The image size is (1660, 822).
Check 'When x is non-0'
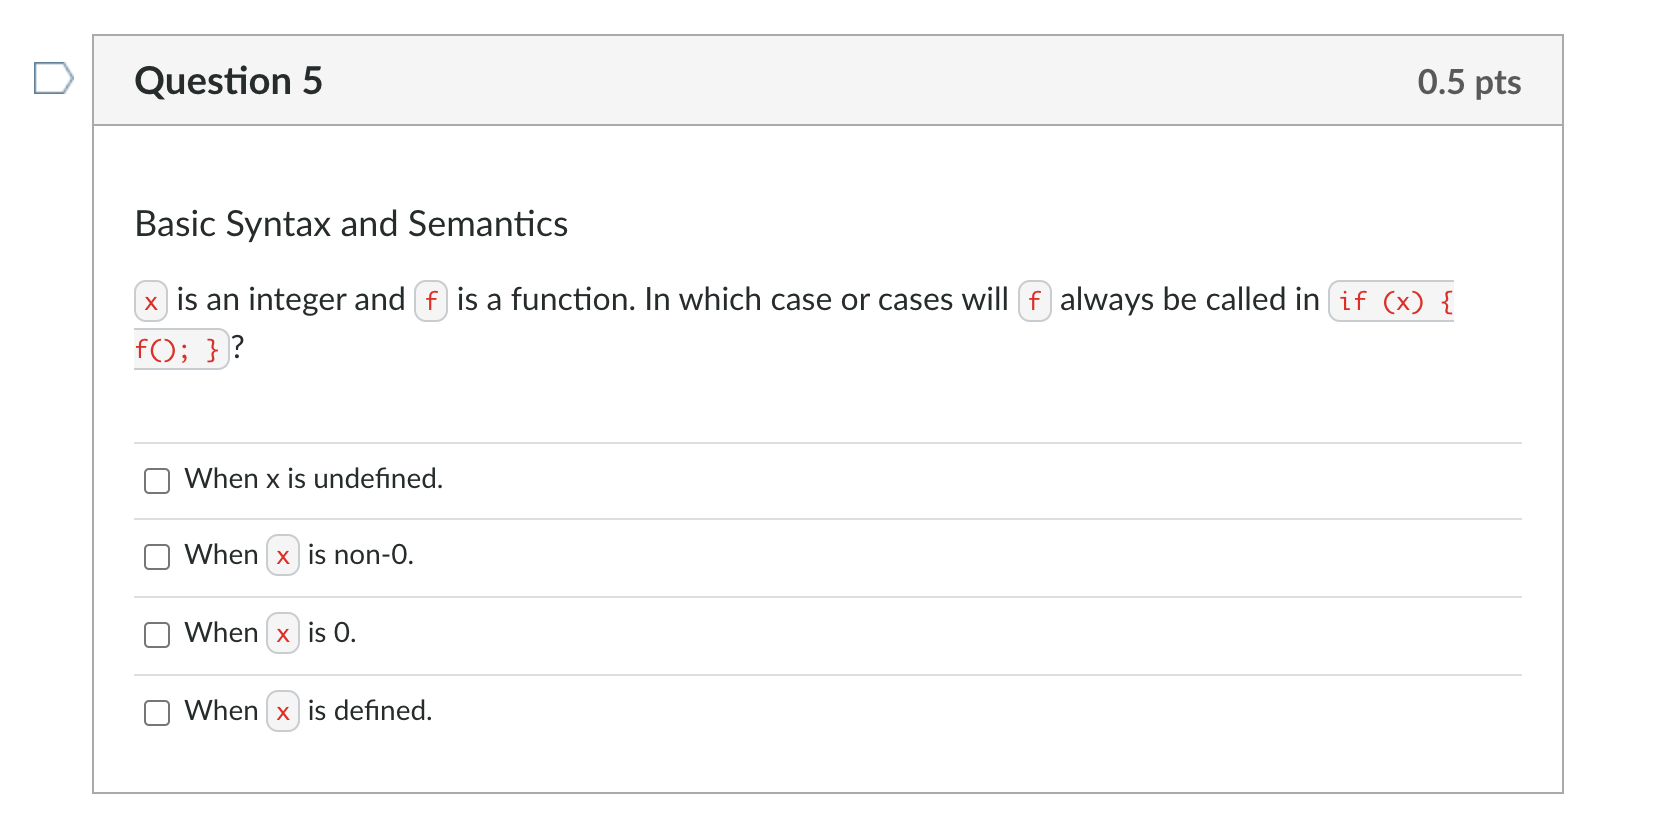point(156,557)
